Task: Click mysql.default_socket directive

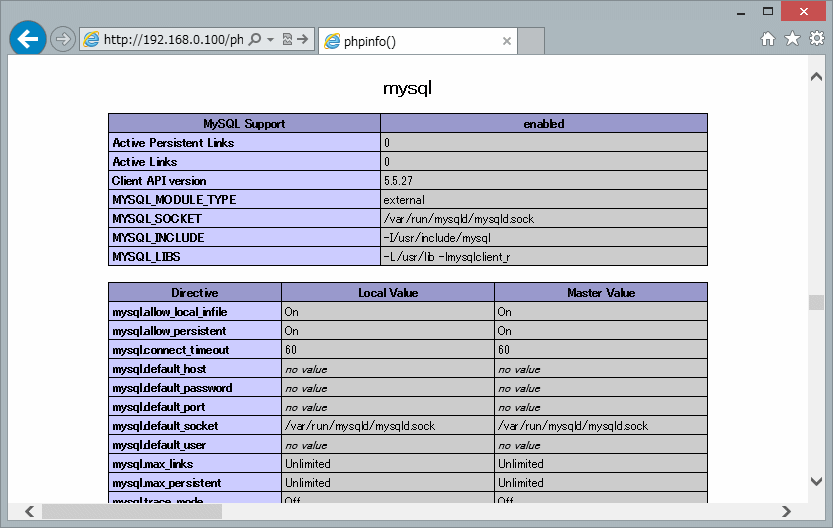Action: tap(165, 426)
